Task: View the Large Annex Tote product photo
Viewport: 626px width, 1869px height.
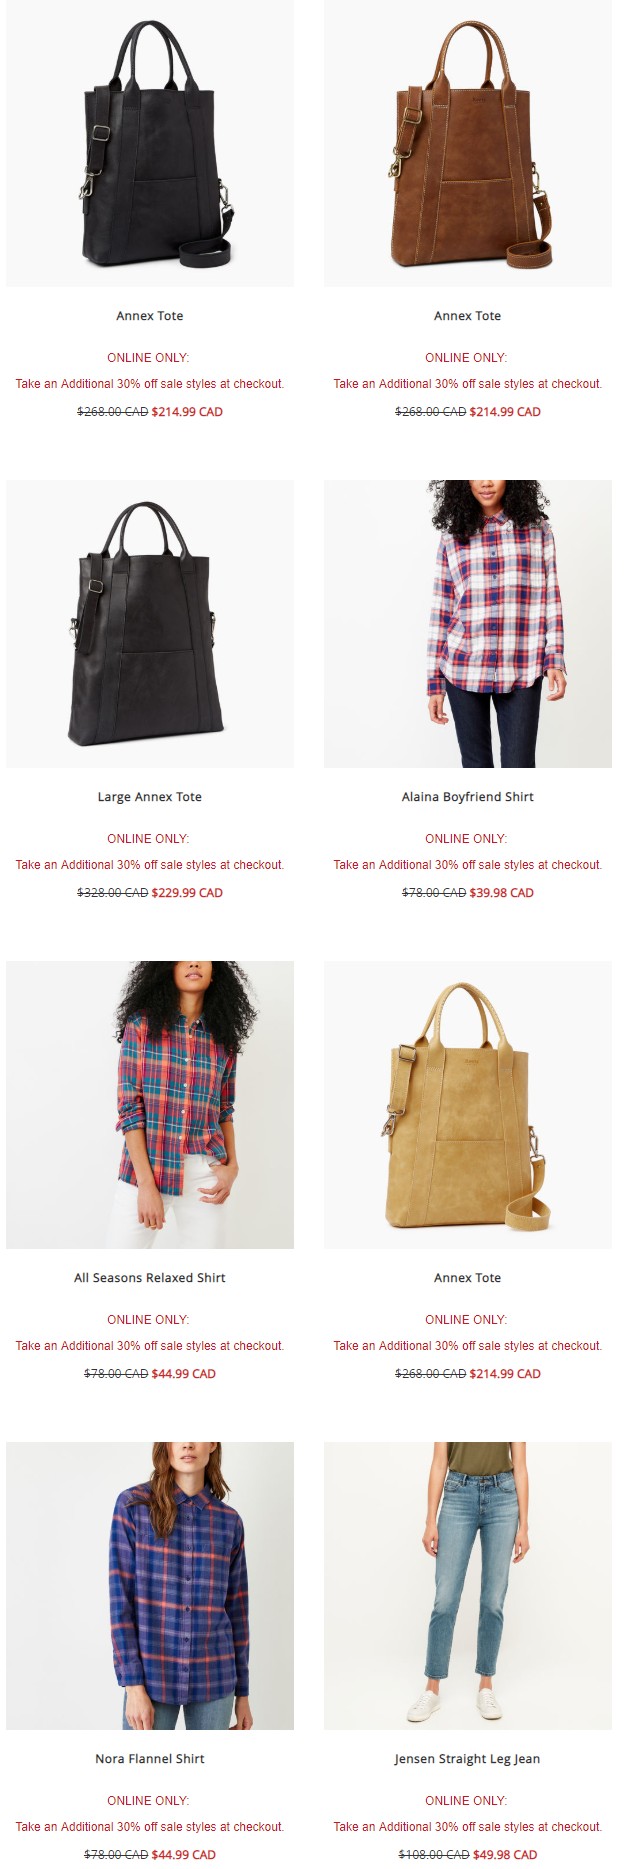Action: pos(150,624)
